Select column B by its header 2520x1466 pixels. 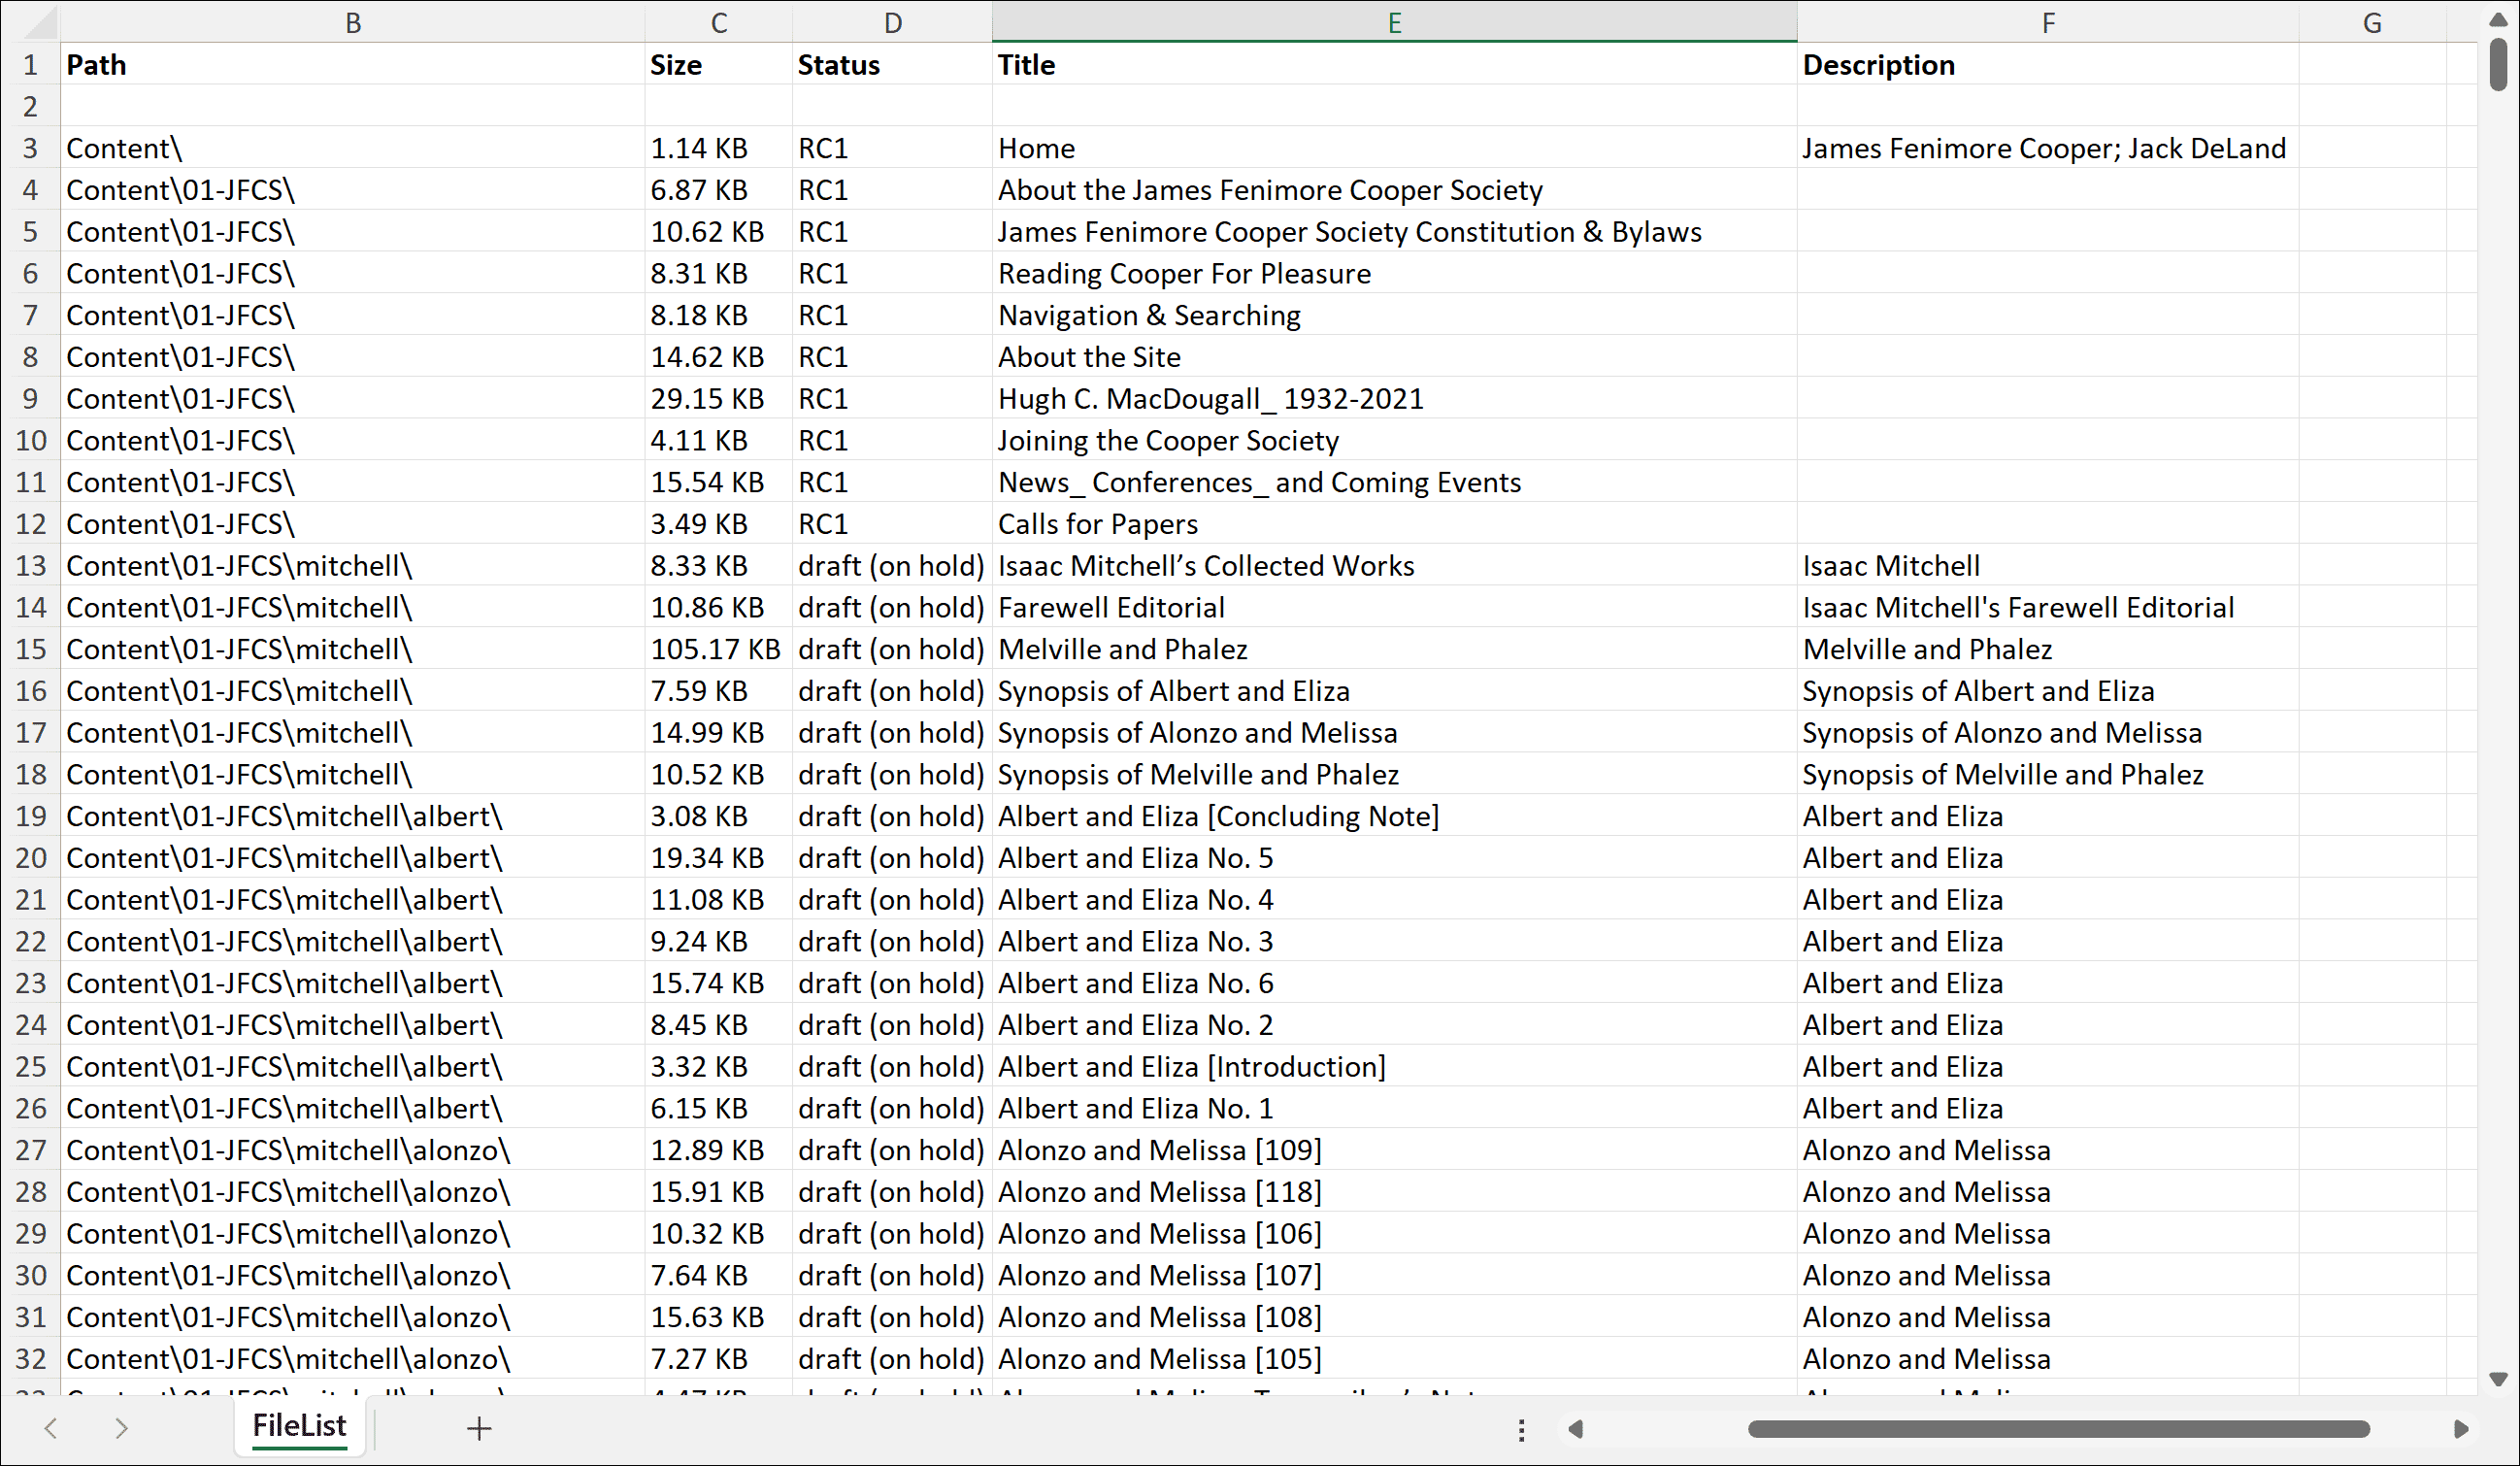click(353, 21)
